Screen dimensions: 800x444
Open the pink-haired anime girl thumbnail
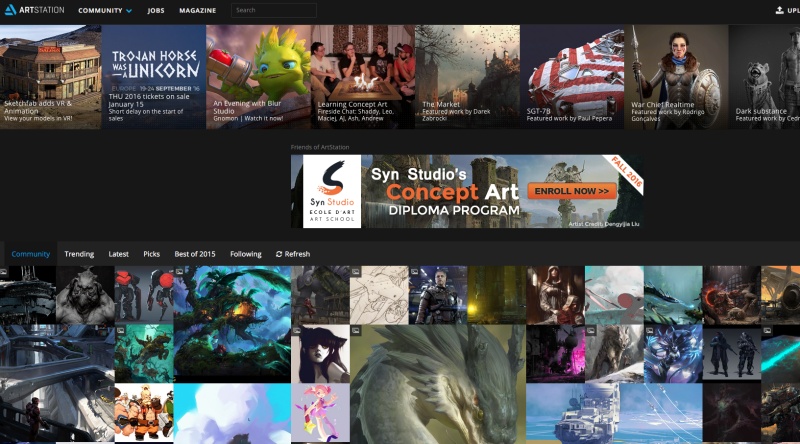(320, 412)
